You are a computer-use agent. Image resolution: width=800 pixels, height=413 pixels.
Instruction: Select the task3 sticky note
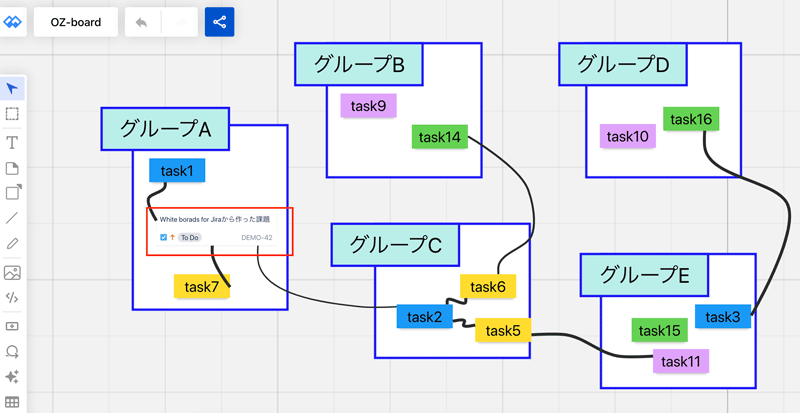click(x=723, y=317)
